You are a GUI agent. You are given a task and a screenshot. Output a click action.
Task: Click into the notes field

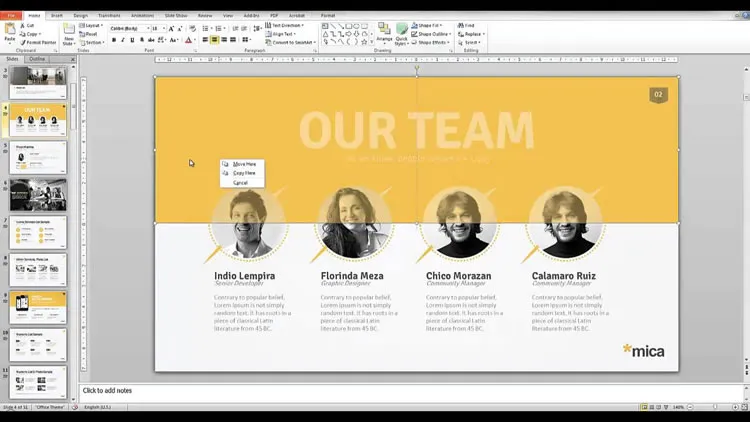point(412,392)
